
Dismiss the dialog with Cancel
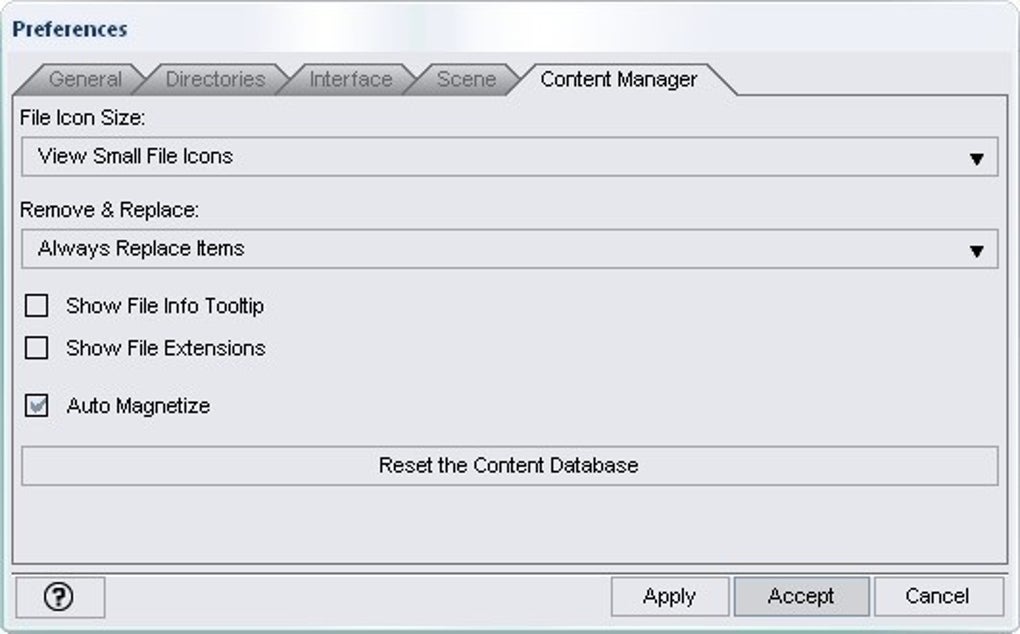point(937,597)
